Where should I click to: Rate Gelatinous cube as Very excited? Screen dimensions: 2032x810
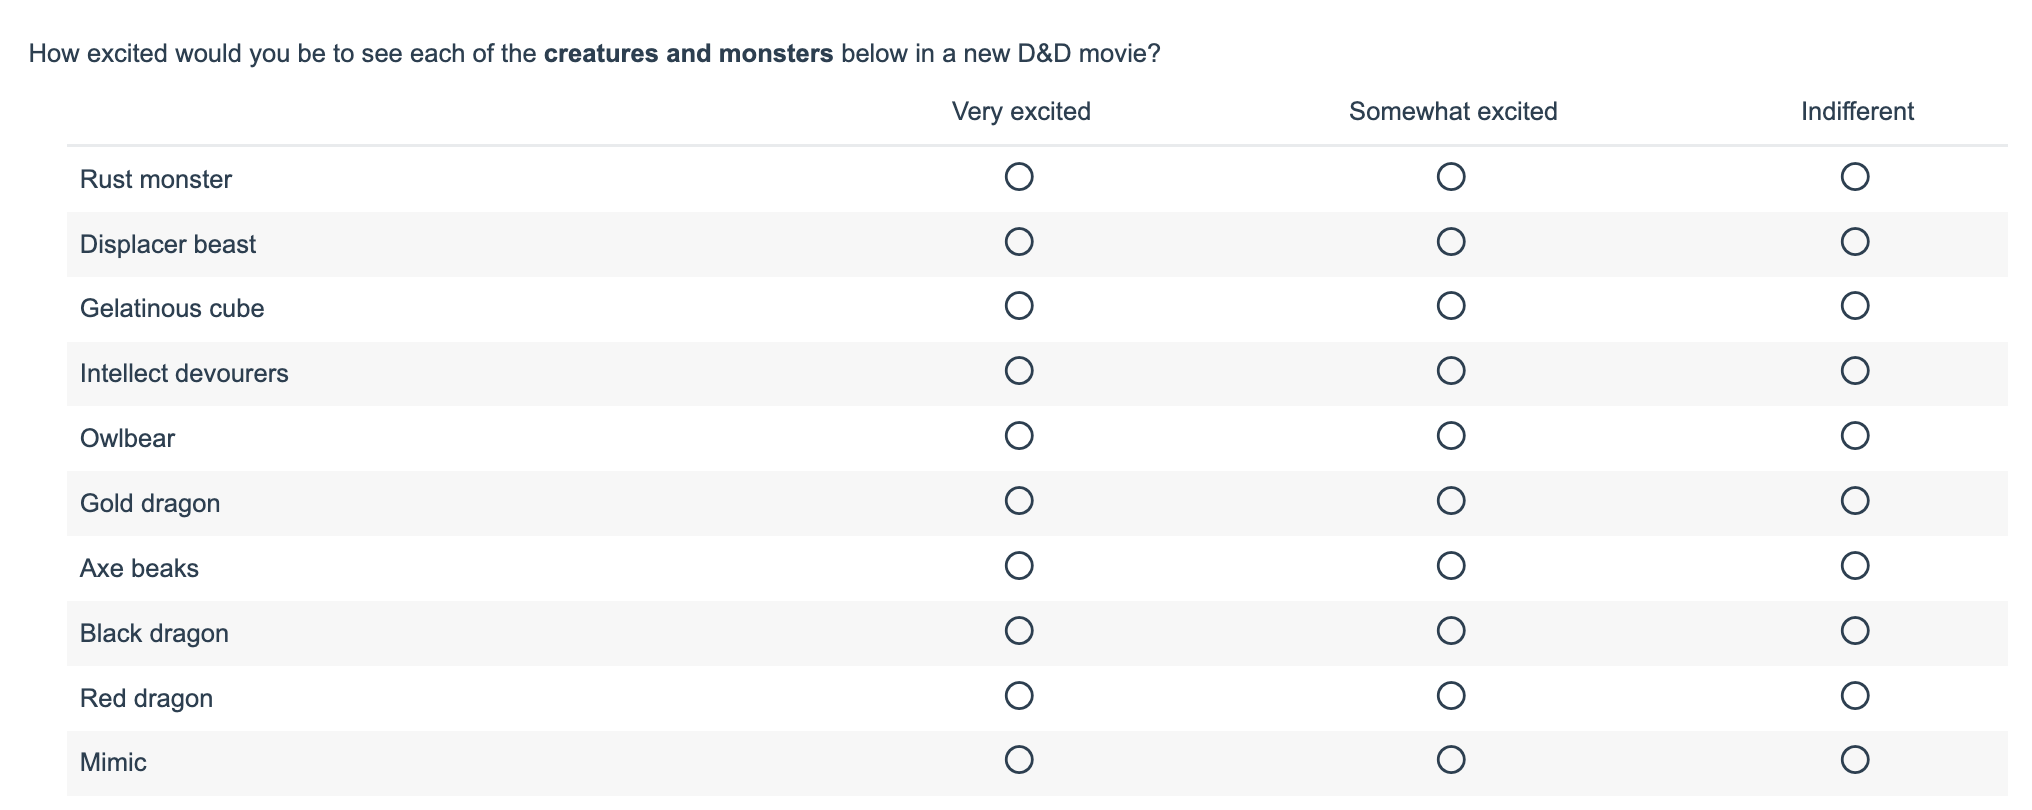coord(1019,305)
